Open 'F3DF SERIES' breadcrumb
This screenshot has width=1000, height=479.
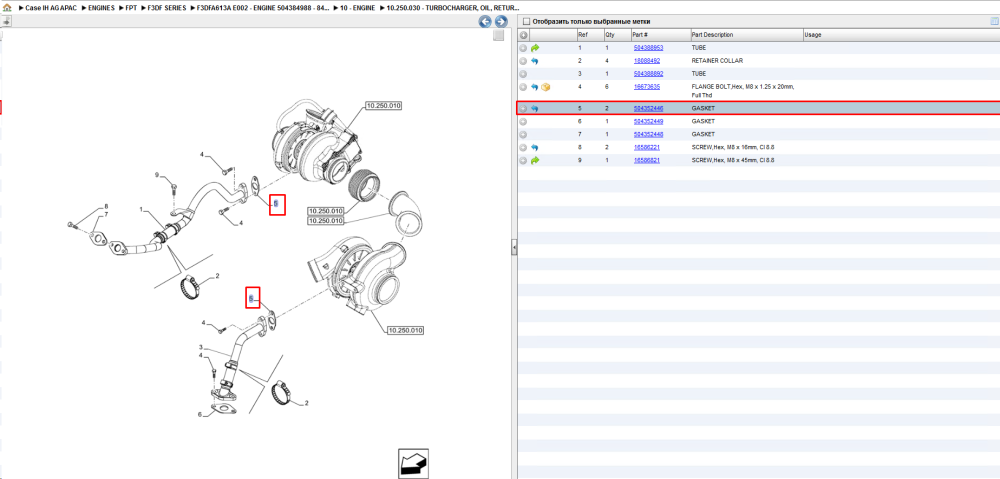168,8
